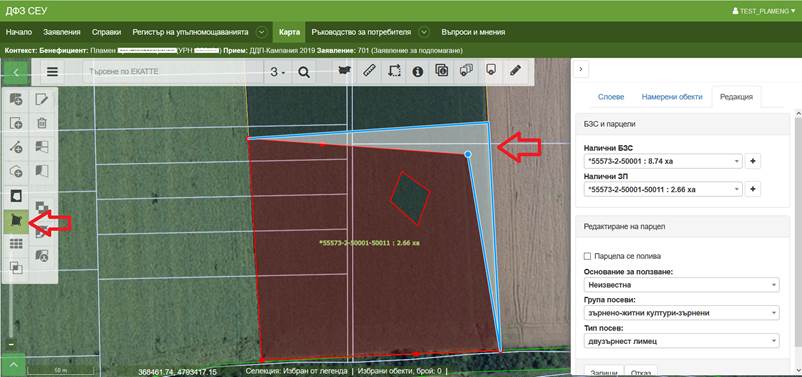The height and width of the screenshot is (377, 802).
Task: Click add rectangle with plus icon
Action: pos(16,123)
